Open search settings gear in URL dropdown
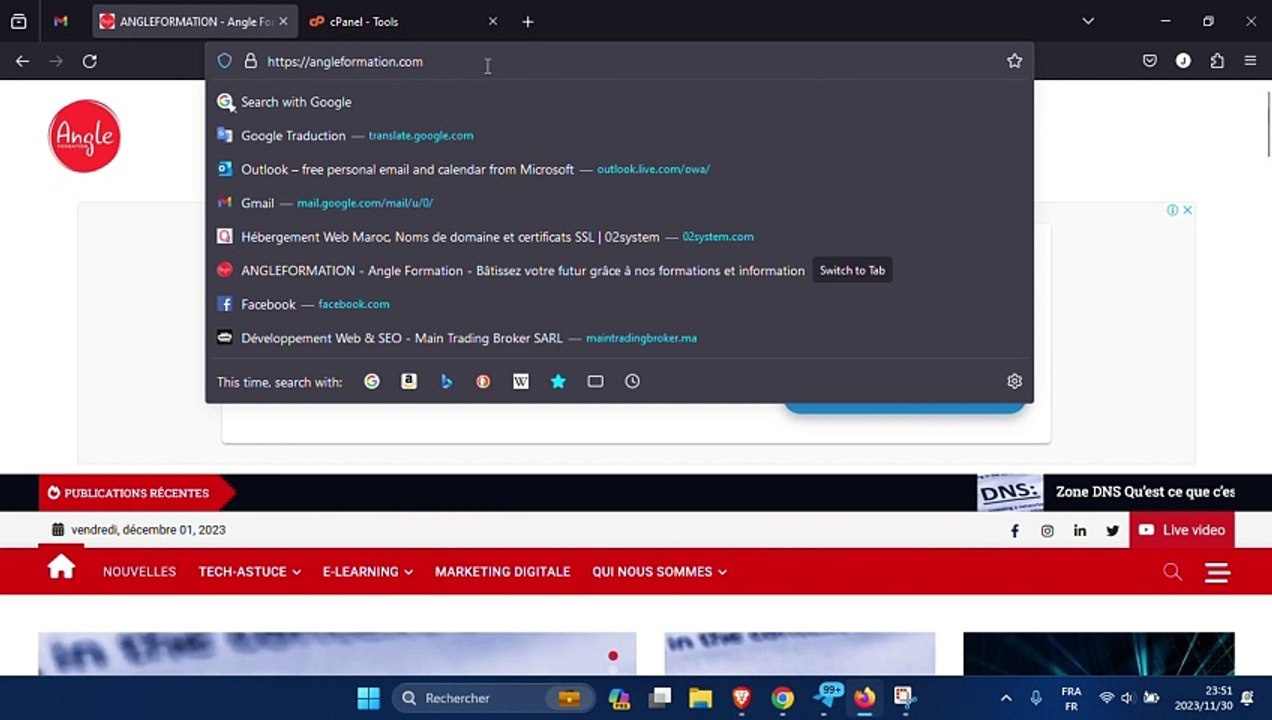 (x=1014, y=381)
